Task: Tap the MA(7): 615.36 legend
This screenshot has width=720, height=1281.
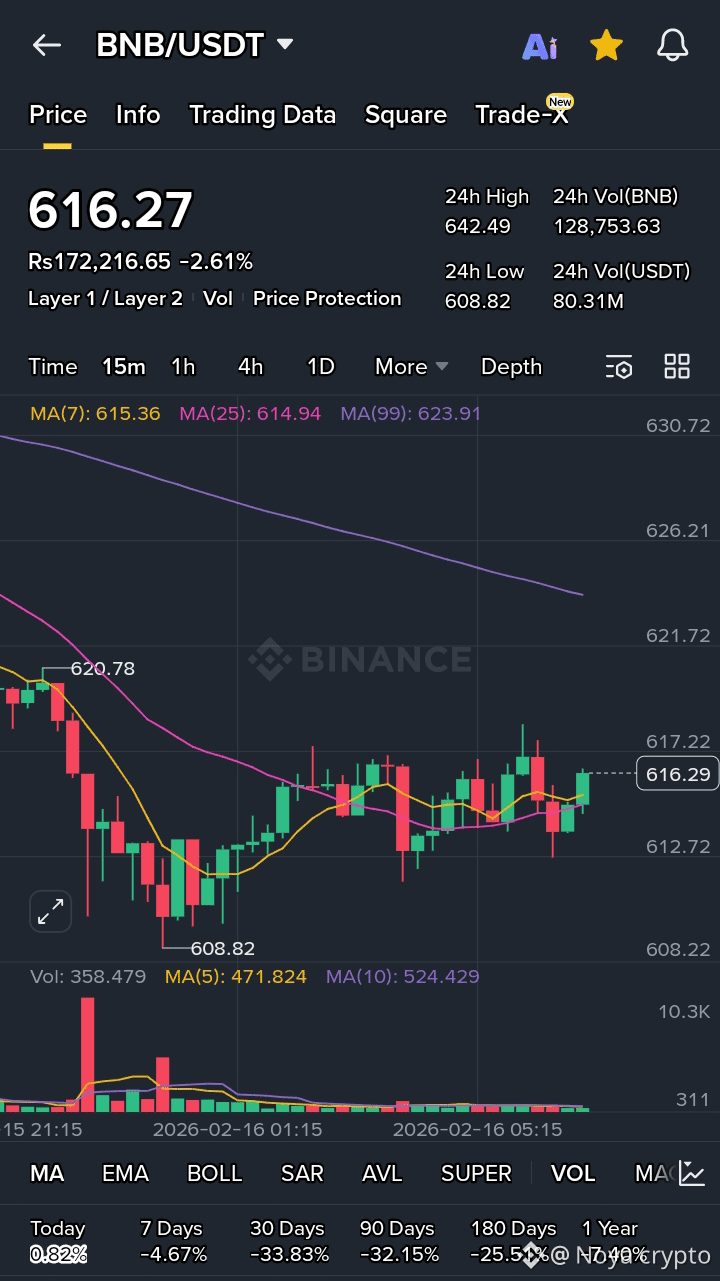Action: pos(95,413)
